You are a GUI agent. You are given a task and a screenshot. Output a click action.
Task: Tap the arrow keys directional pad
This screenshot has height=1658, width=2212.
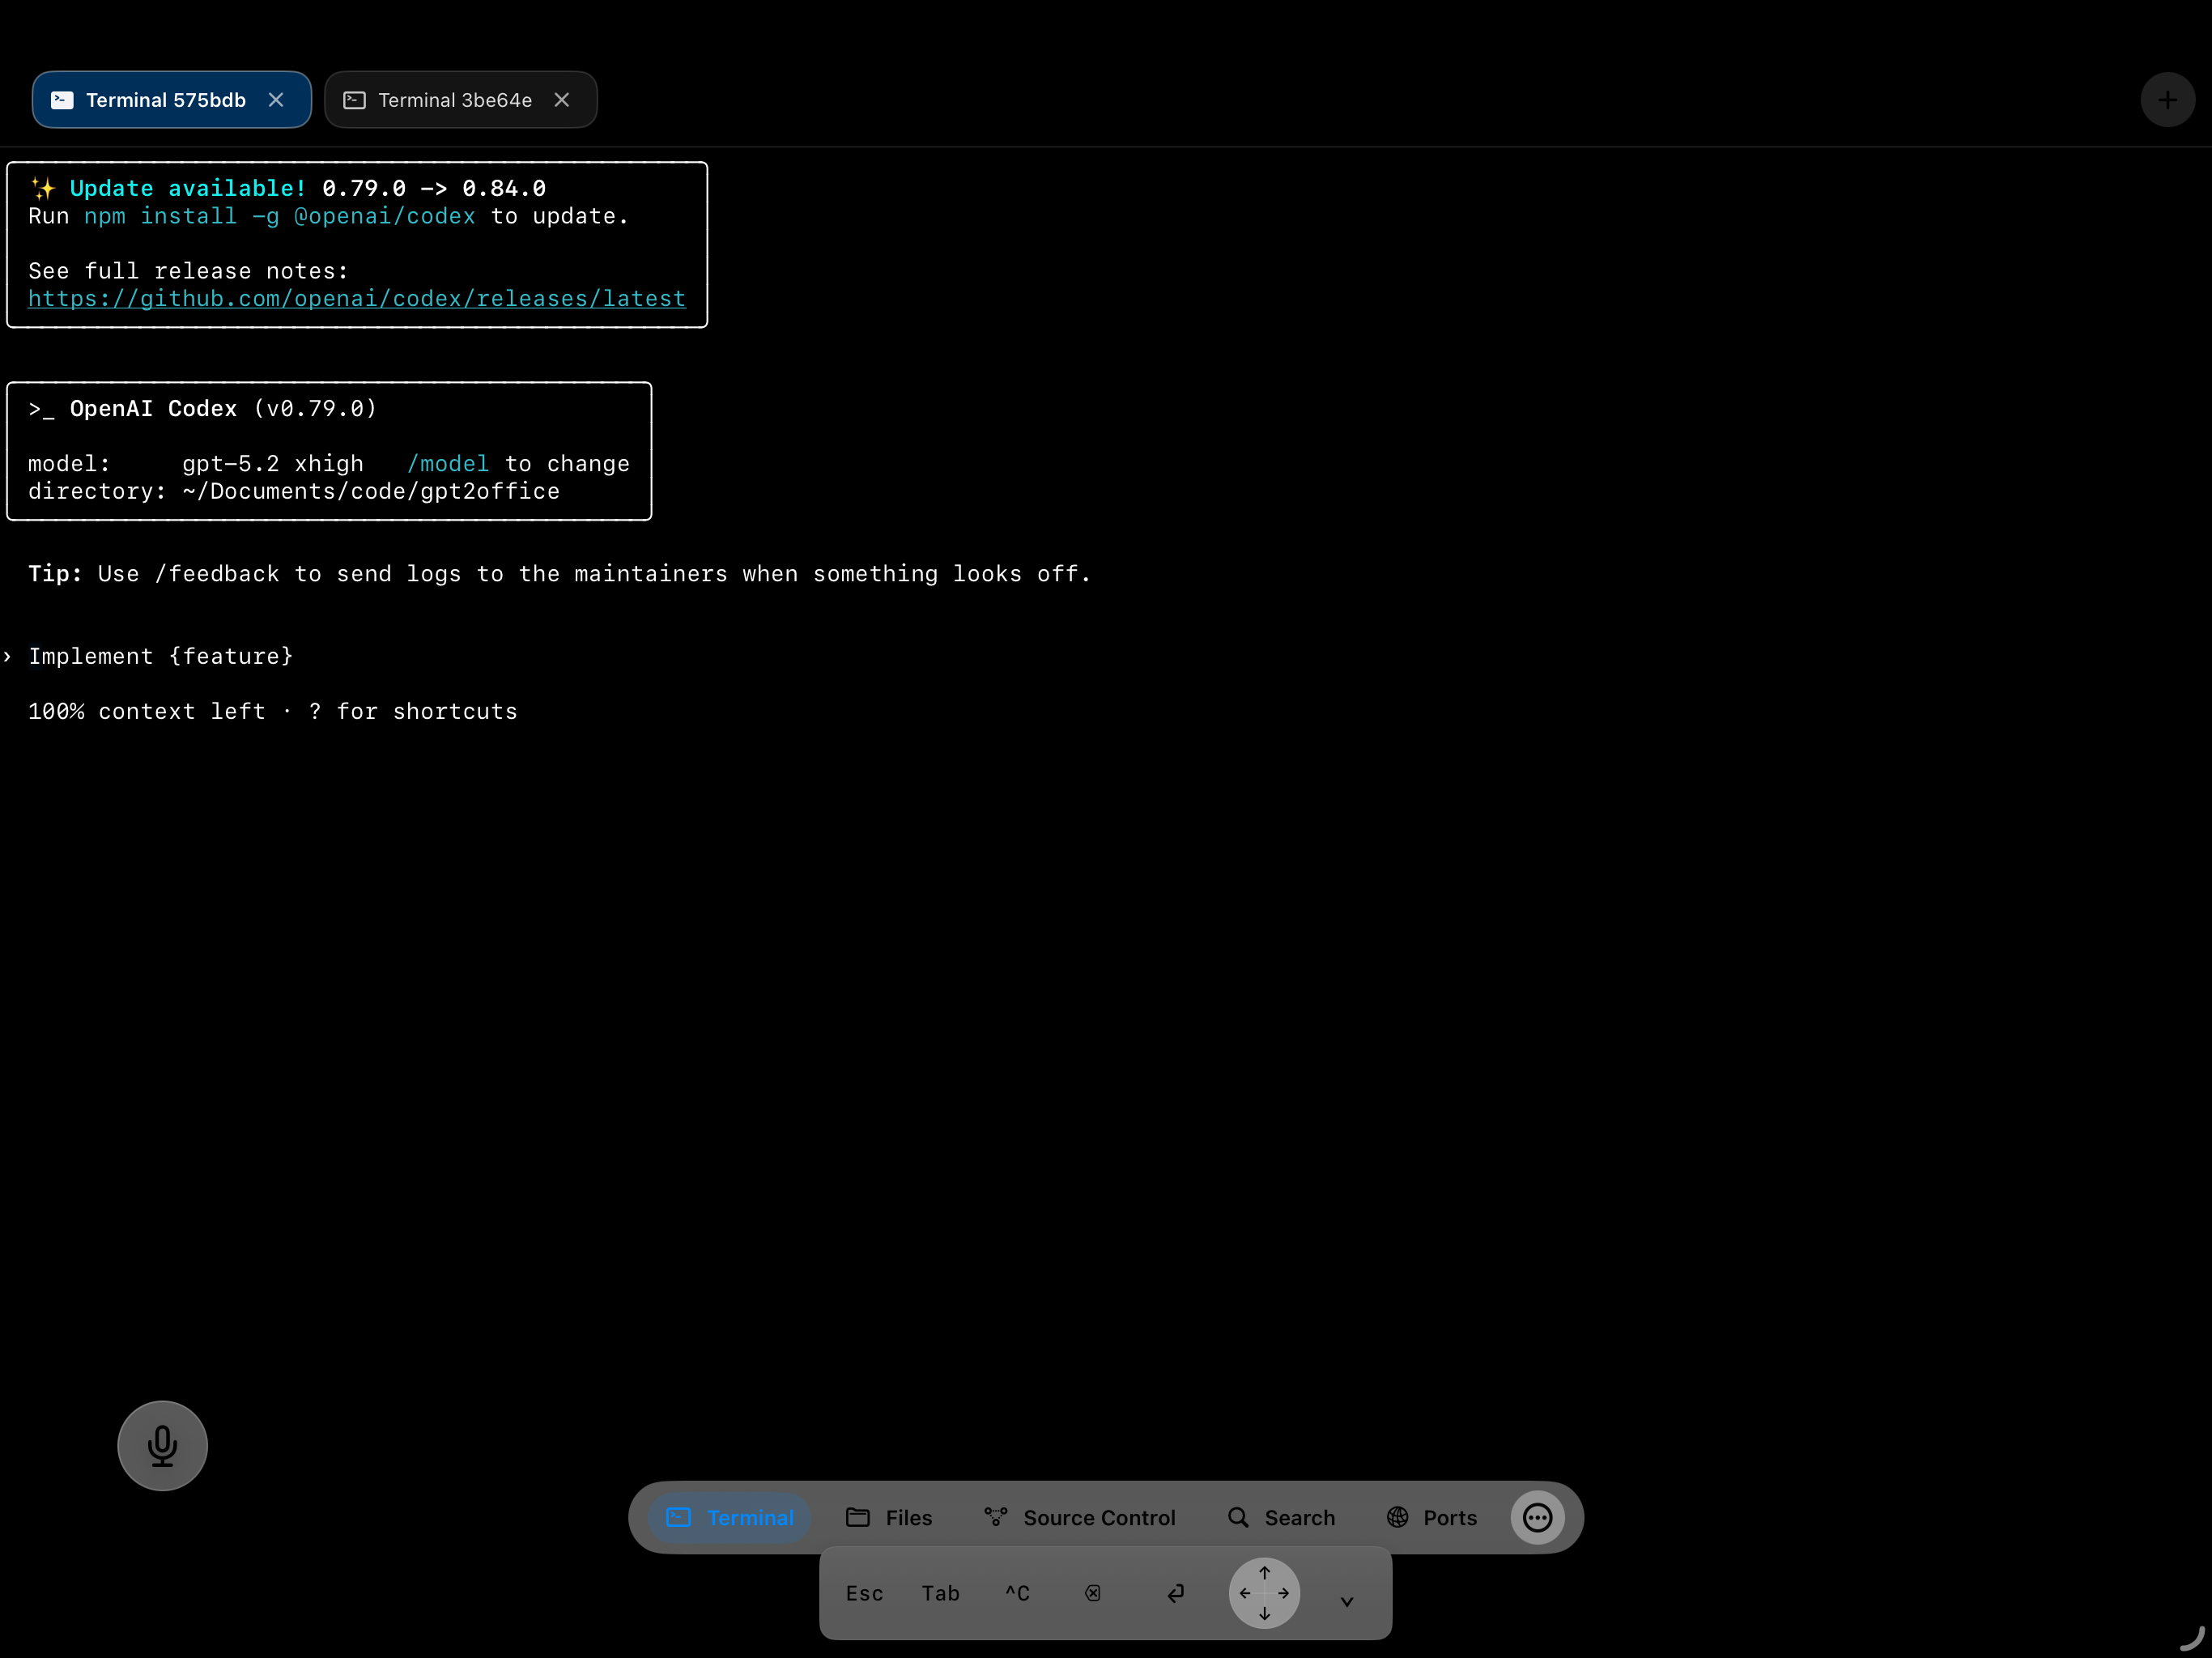pos(1264,1593)
